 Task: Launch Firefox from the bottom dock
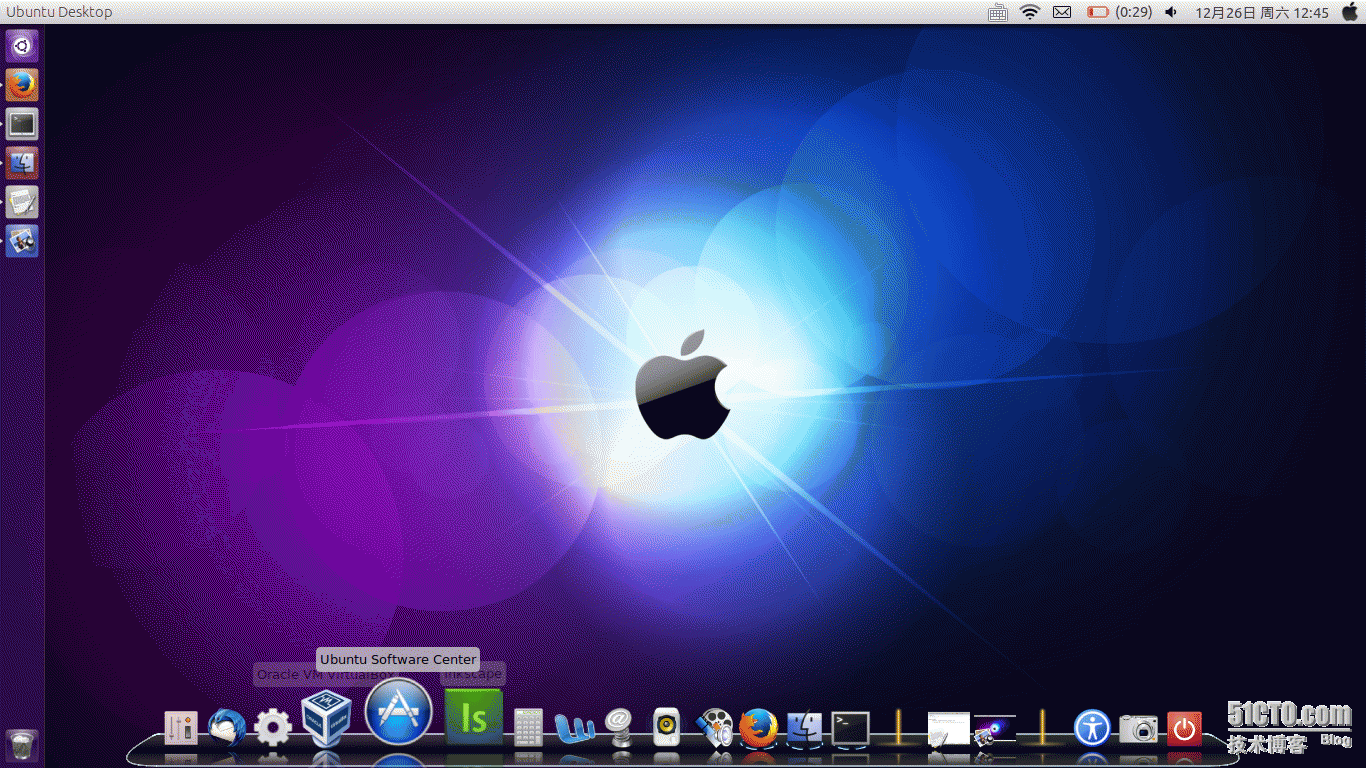pos(759,727)
